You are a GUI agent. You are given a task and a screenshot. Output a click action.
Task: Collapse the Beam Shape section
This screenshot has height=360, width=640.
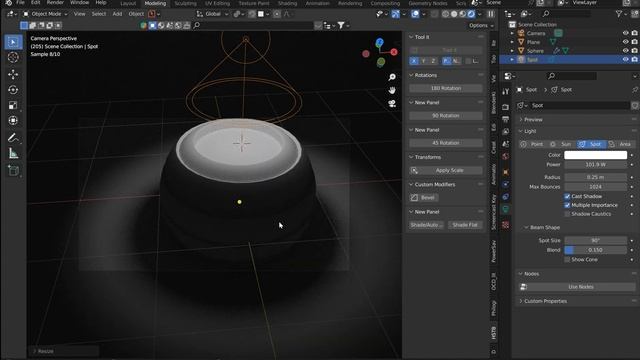coord(527,227)
